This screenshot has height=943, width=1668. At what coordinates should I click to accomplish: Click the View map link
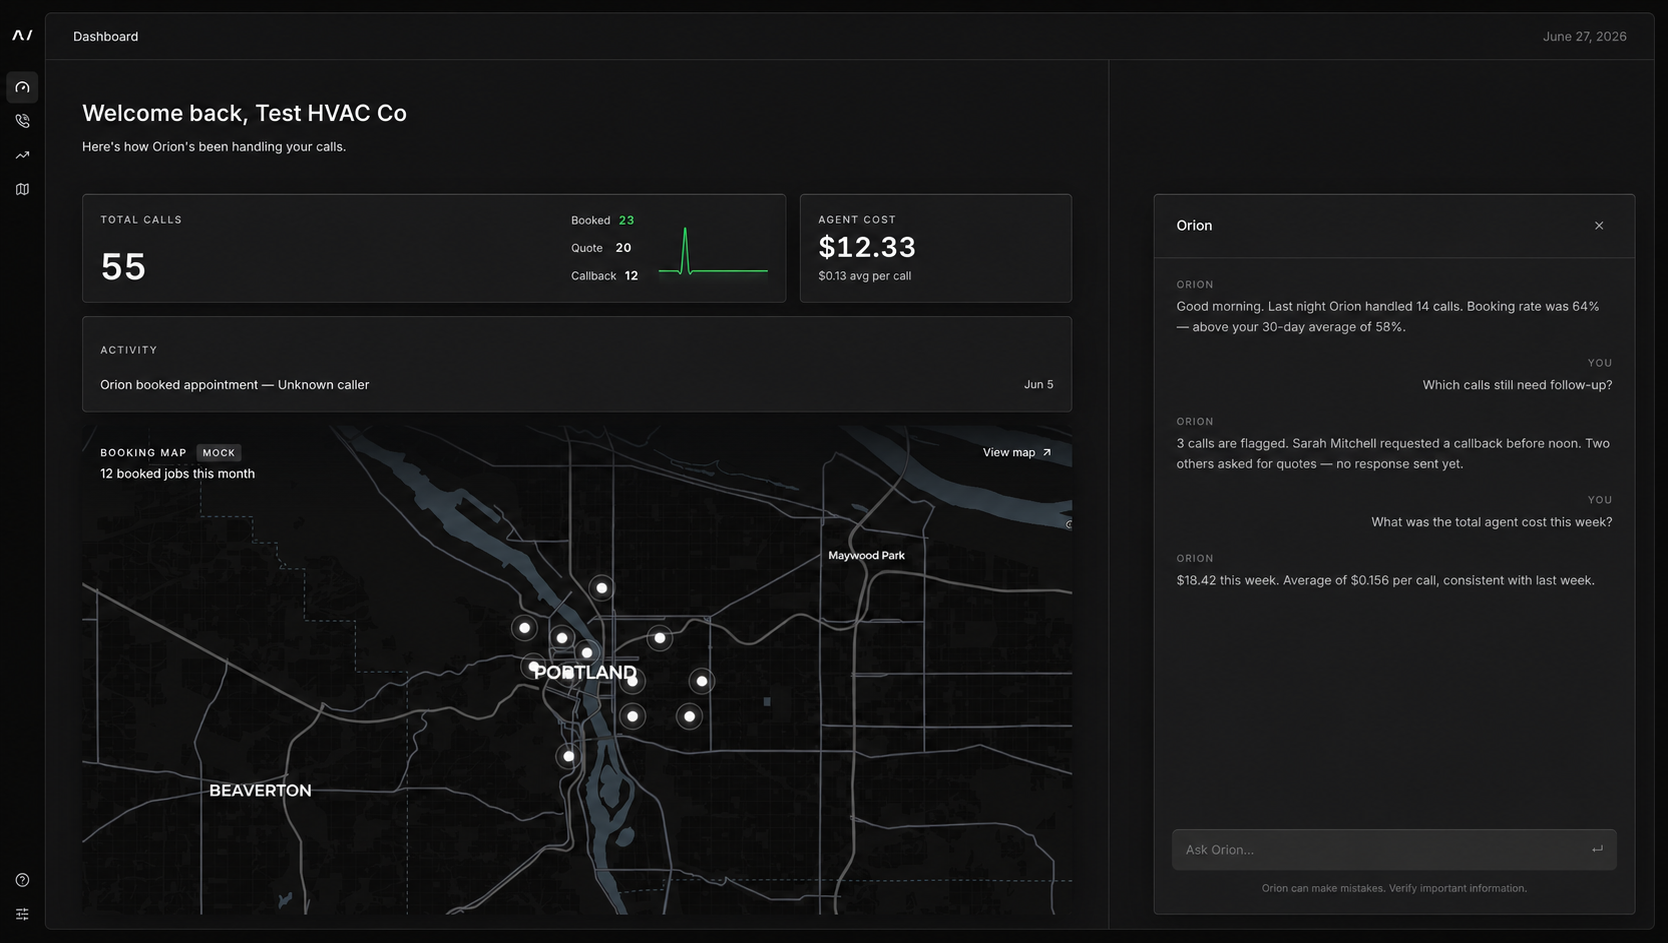click(1017, 452)
